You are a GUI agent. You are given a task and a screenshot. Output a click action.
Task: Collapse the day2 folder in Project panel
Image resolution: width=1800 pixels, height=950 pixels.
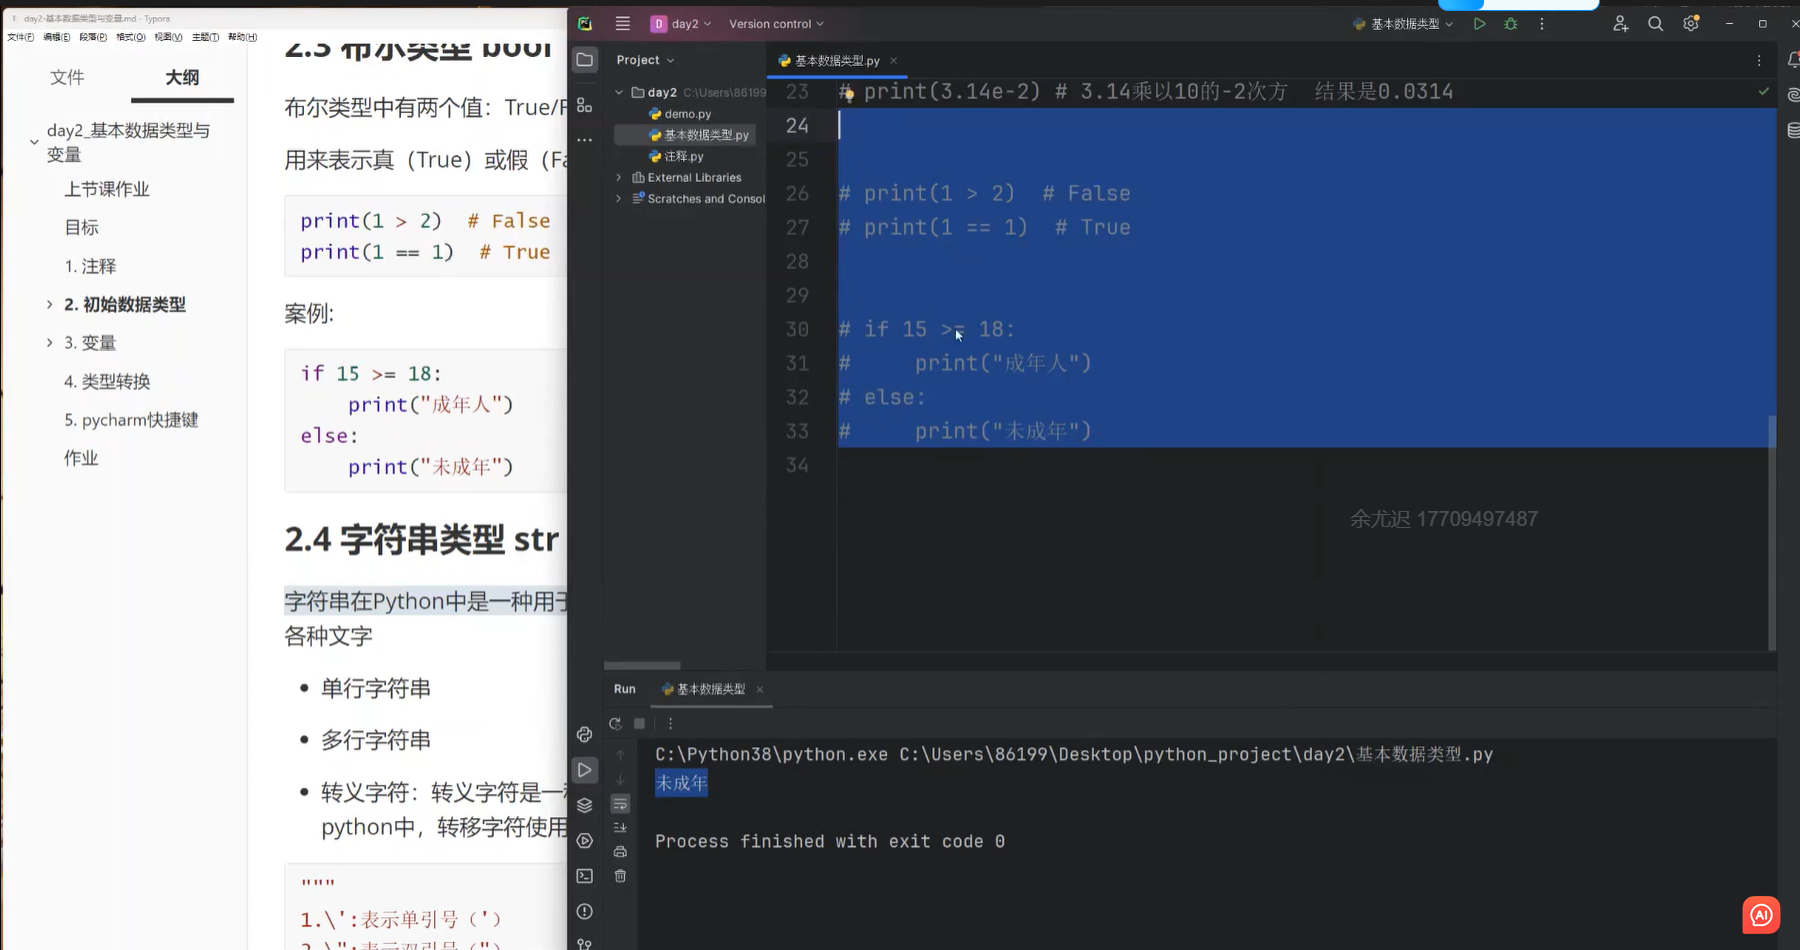pyautogui.click(x=619, y=92)
